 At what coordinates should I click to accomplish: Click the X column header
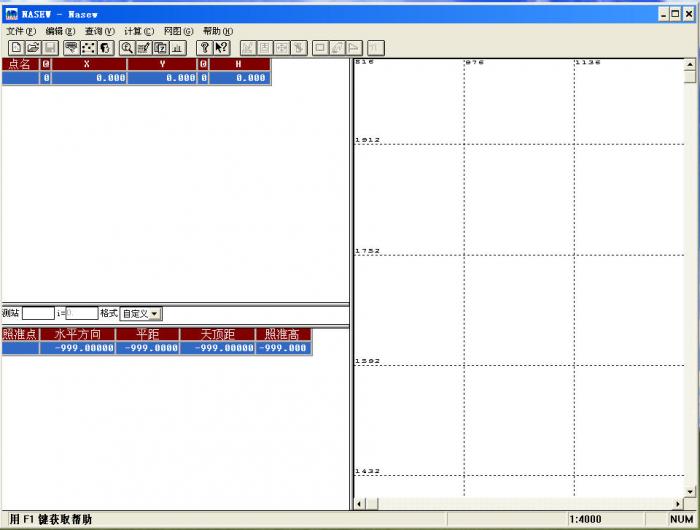pyautogui.click(x=88, y=64)
